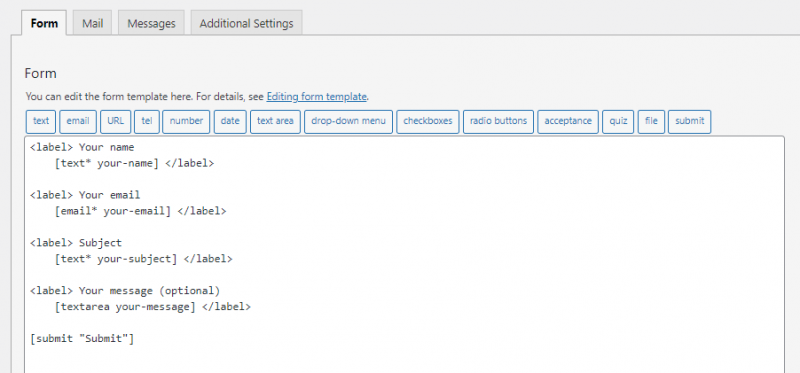Click the submit tag generator button
The image size is (800, 373).
click(x=689, y=121)
